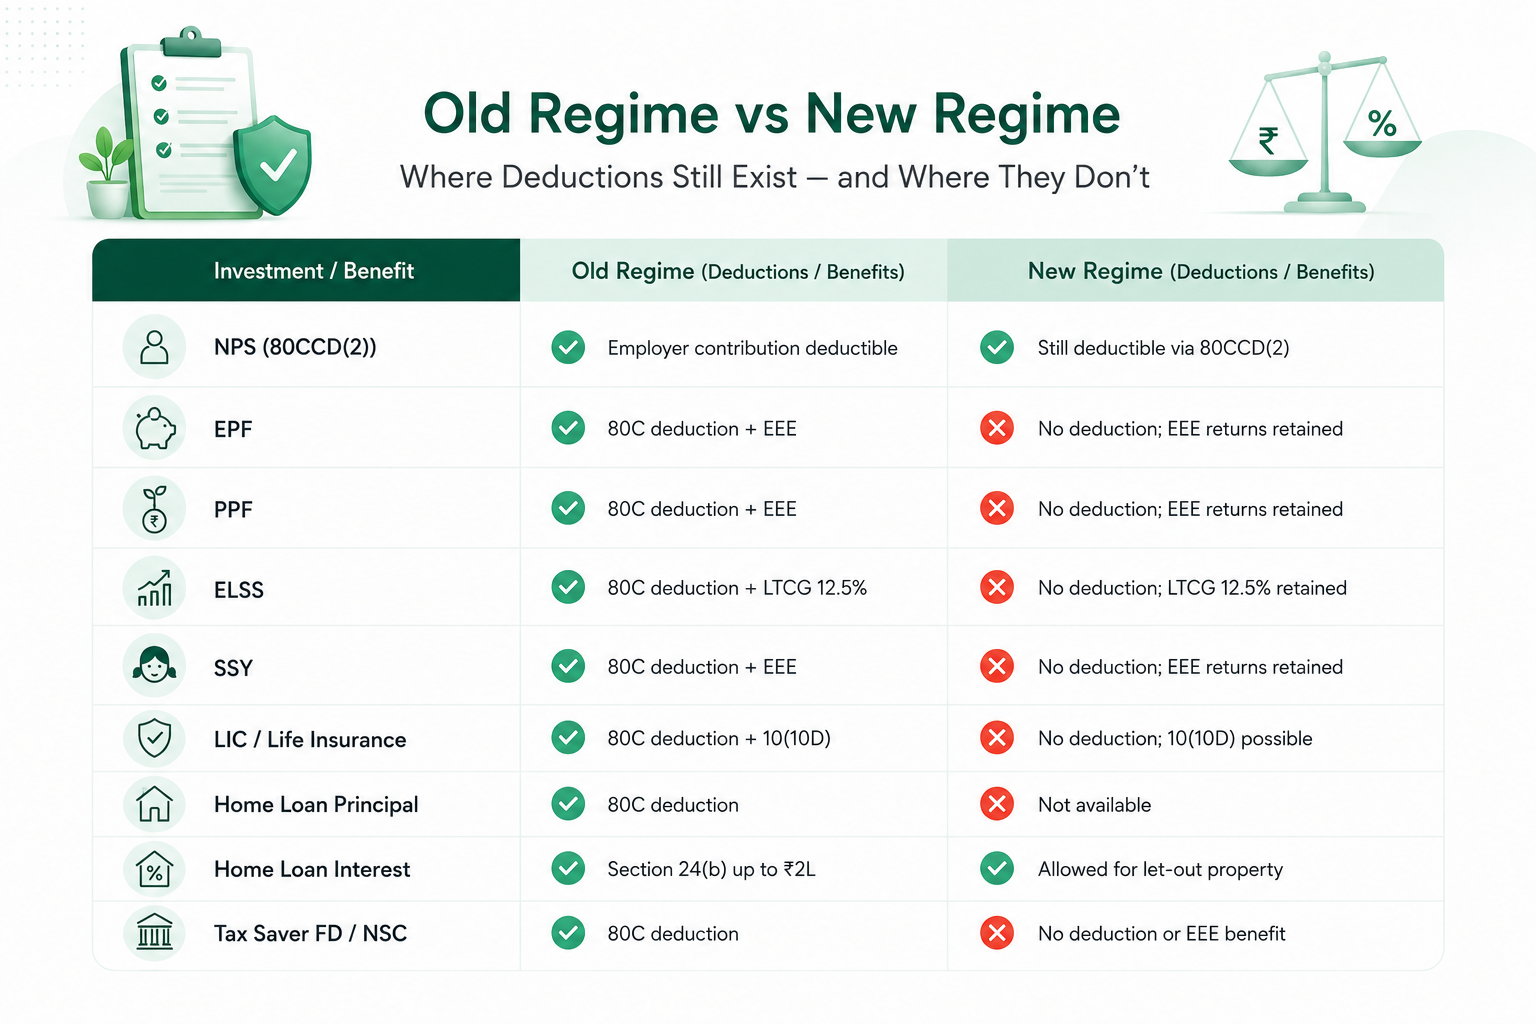Image resolution: width=1536 pixels, height=1024 pixels.
Task: Click red cross for Home Loan Principal
Action: coord(997,804)
